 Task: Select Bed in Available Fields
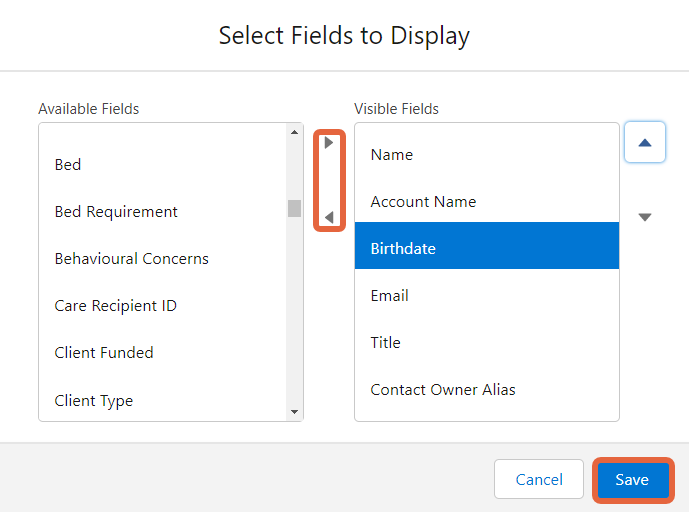(x=163, y=165)
